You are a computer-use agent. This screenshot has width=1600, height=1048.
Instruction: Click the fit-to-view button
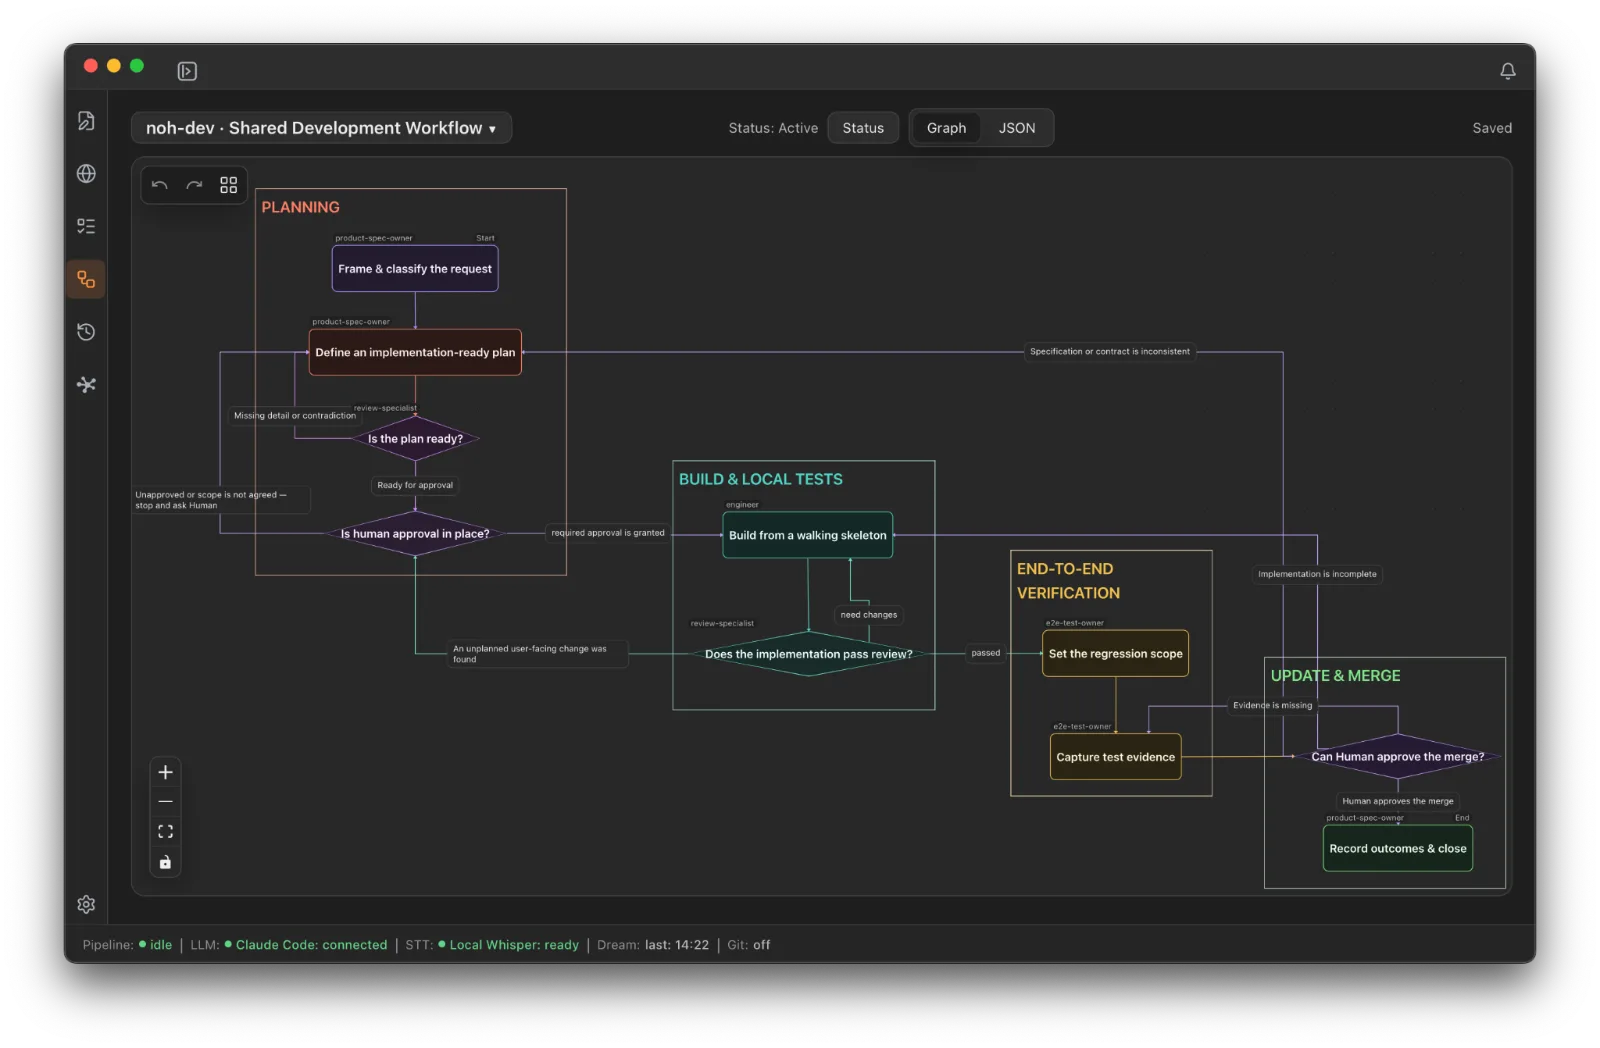point(165,832)
